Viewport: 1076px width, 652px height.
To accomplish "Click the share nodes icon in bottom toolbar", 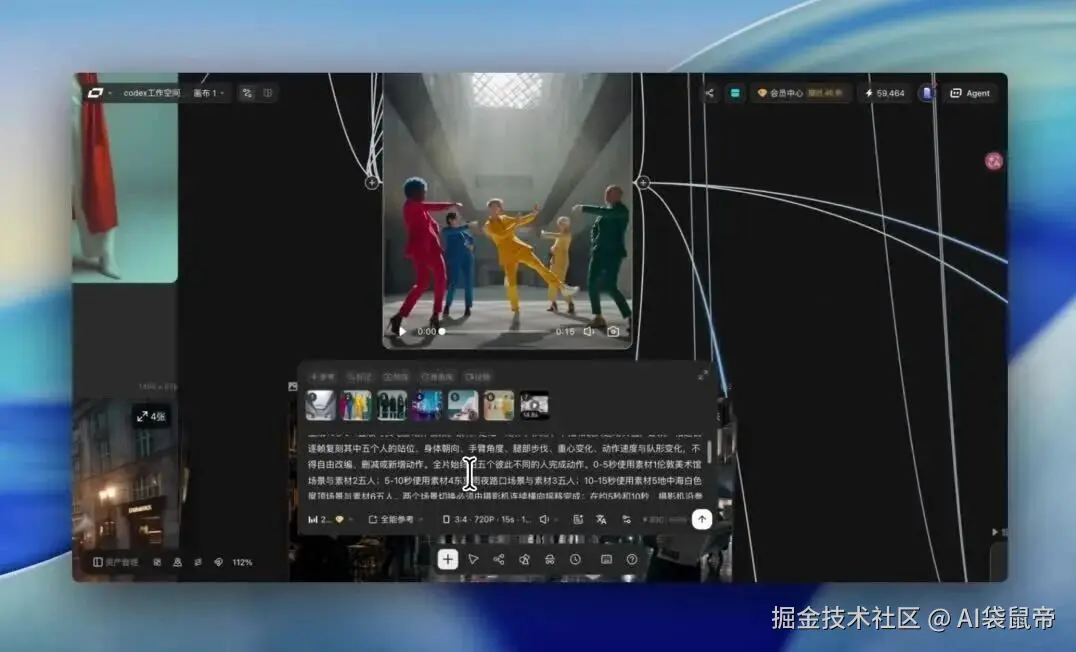I will (x=499, y=559).
